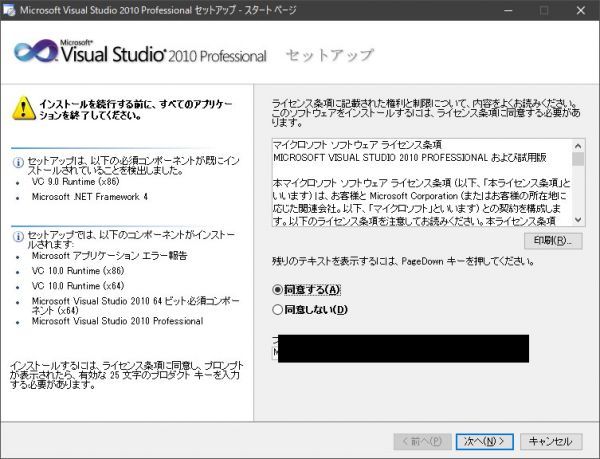The width and height of the screenshot is (600, 459).
Task: Click the yellow warning triangle icon
Action: pos(24,109)
